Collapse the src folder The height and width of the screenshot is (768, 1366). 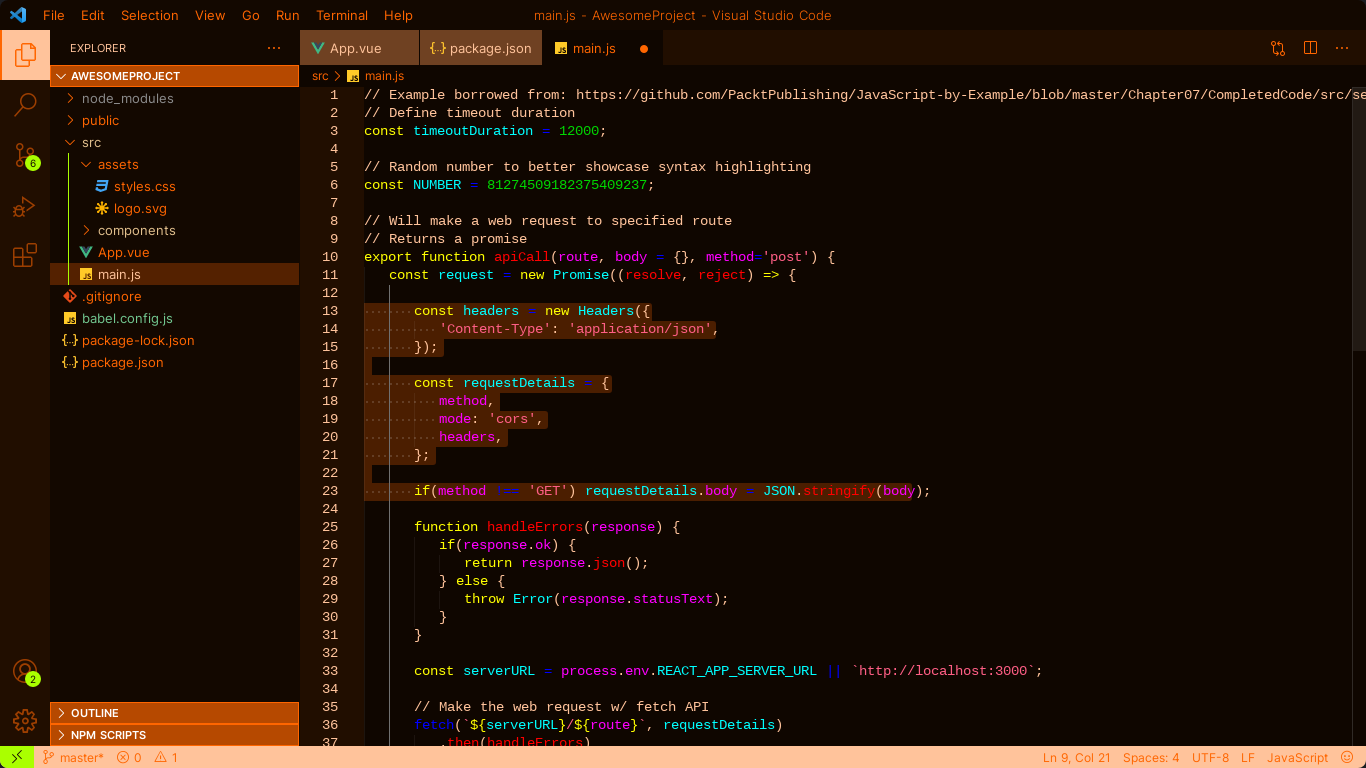pos(174,142)
